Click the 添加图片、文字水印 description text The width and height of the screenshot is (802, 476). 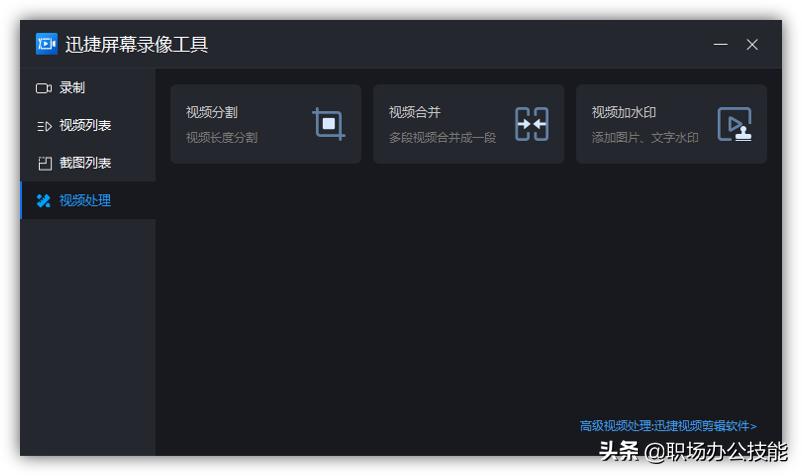click(645, 137)
